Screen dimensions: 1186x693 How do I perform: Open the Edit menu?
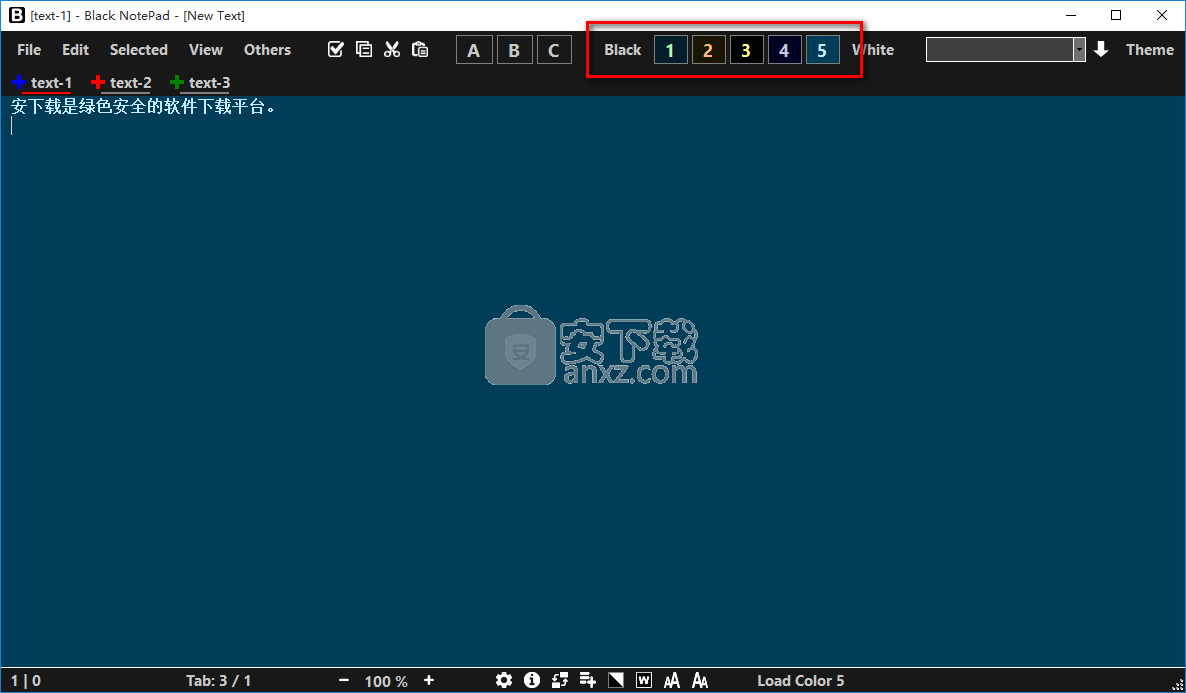point(76,50)
